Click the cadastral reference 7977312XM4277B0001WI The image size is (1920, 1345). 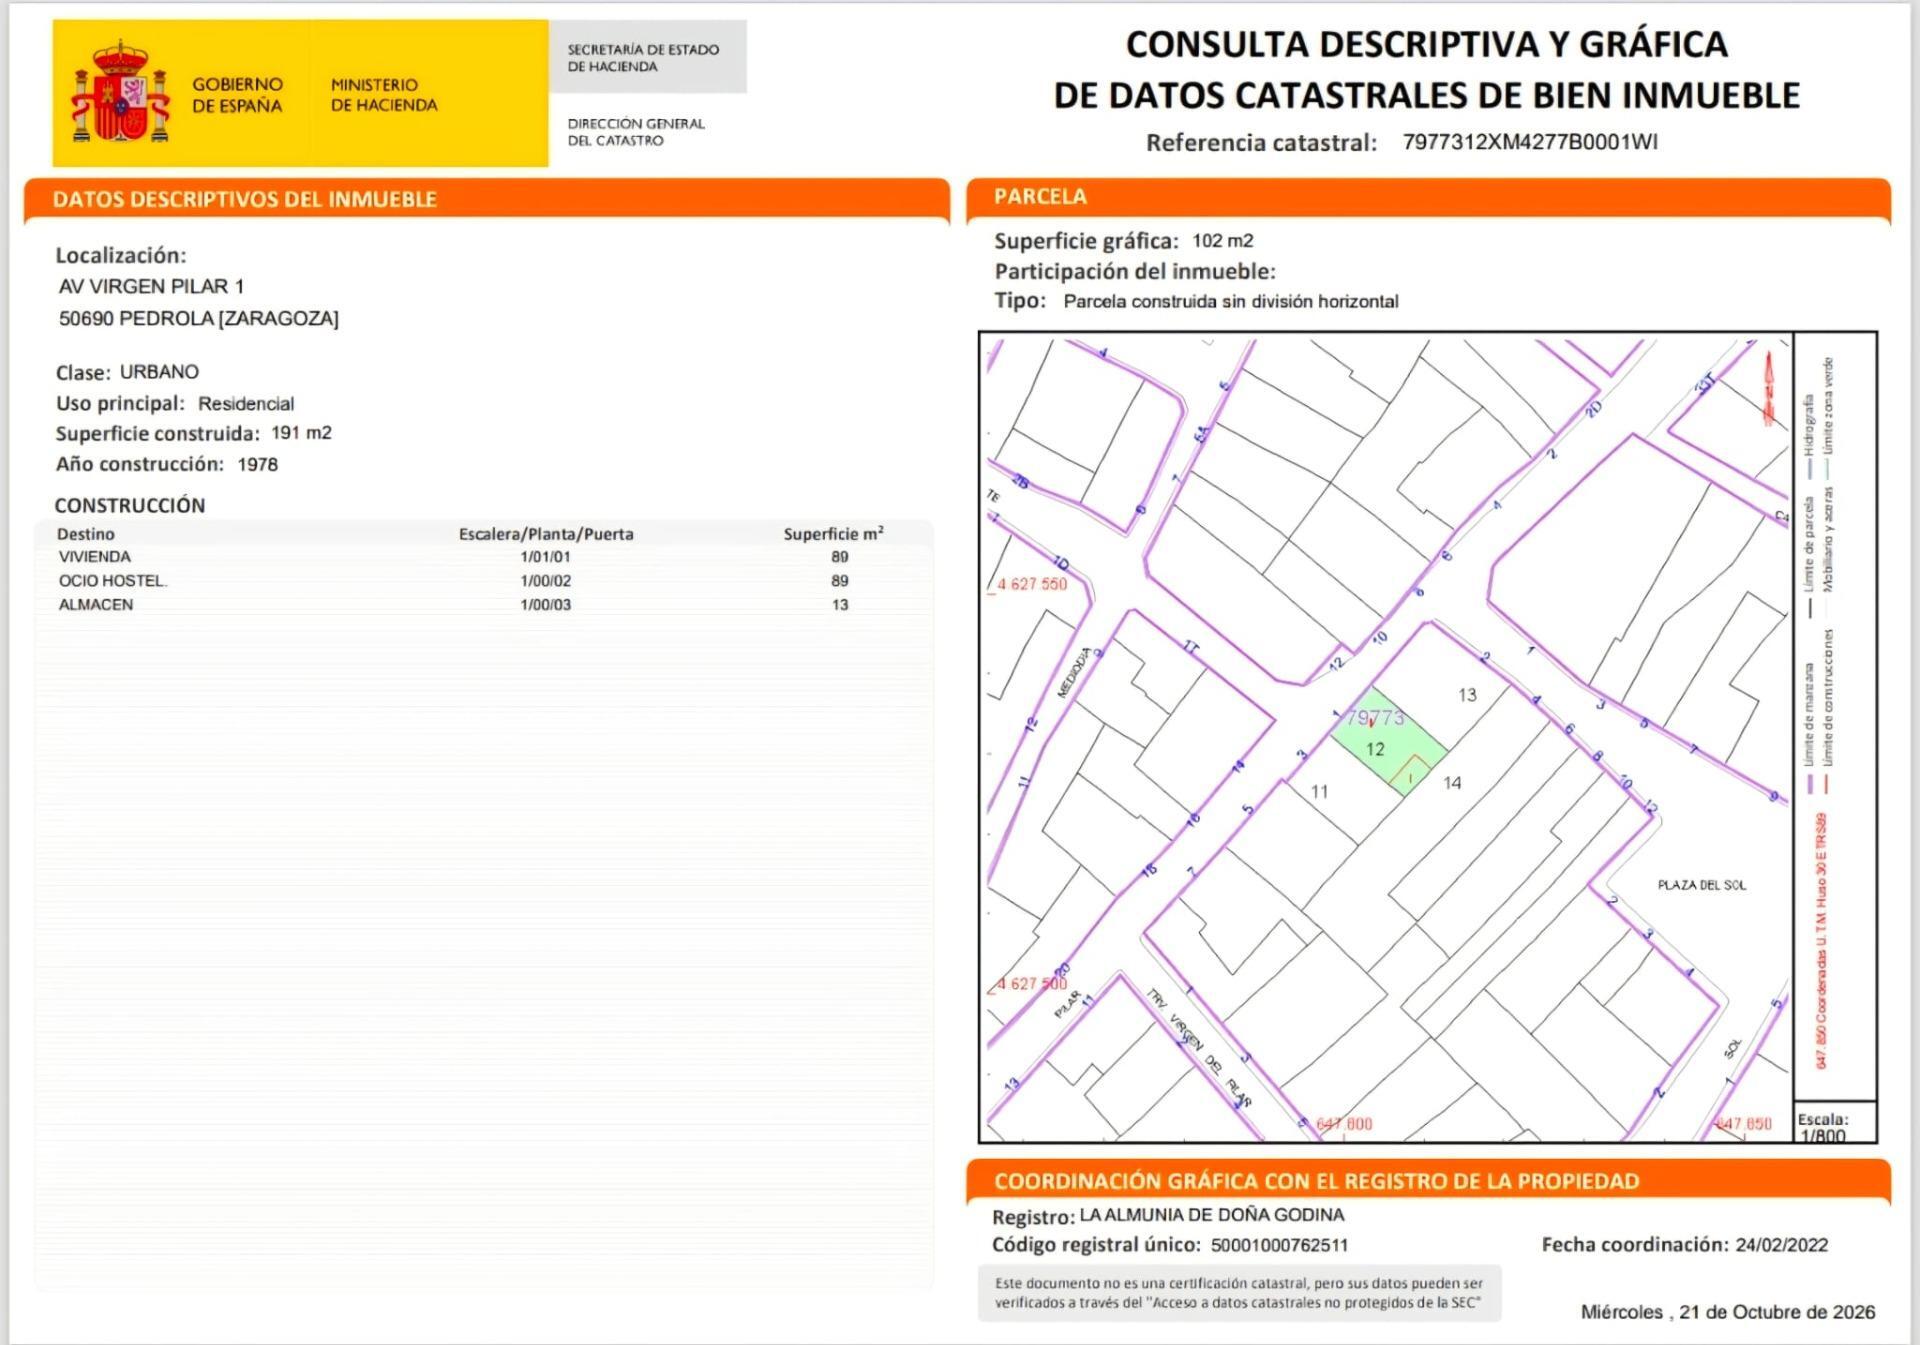coord(1530,142)
